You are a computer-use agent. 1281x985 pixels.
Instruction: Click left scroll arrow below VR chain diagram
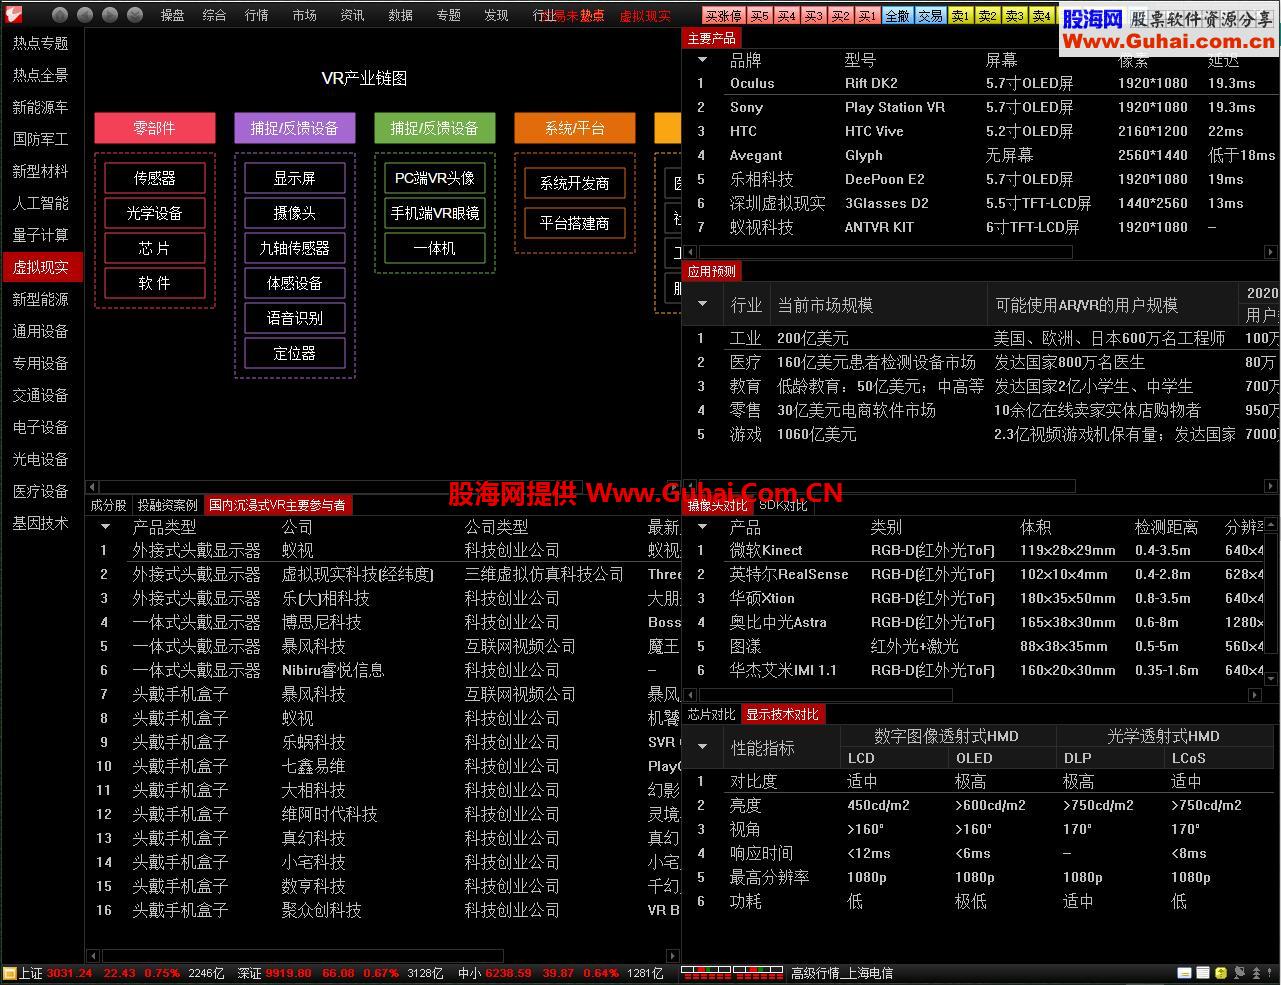pyautogui.click(x=92, y=486)
